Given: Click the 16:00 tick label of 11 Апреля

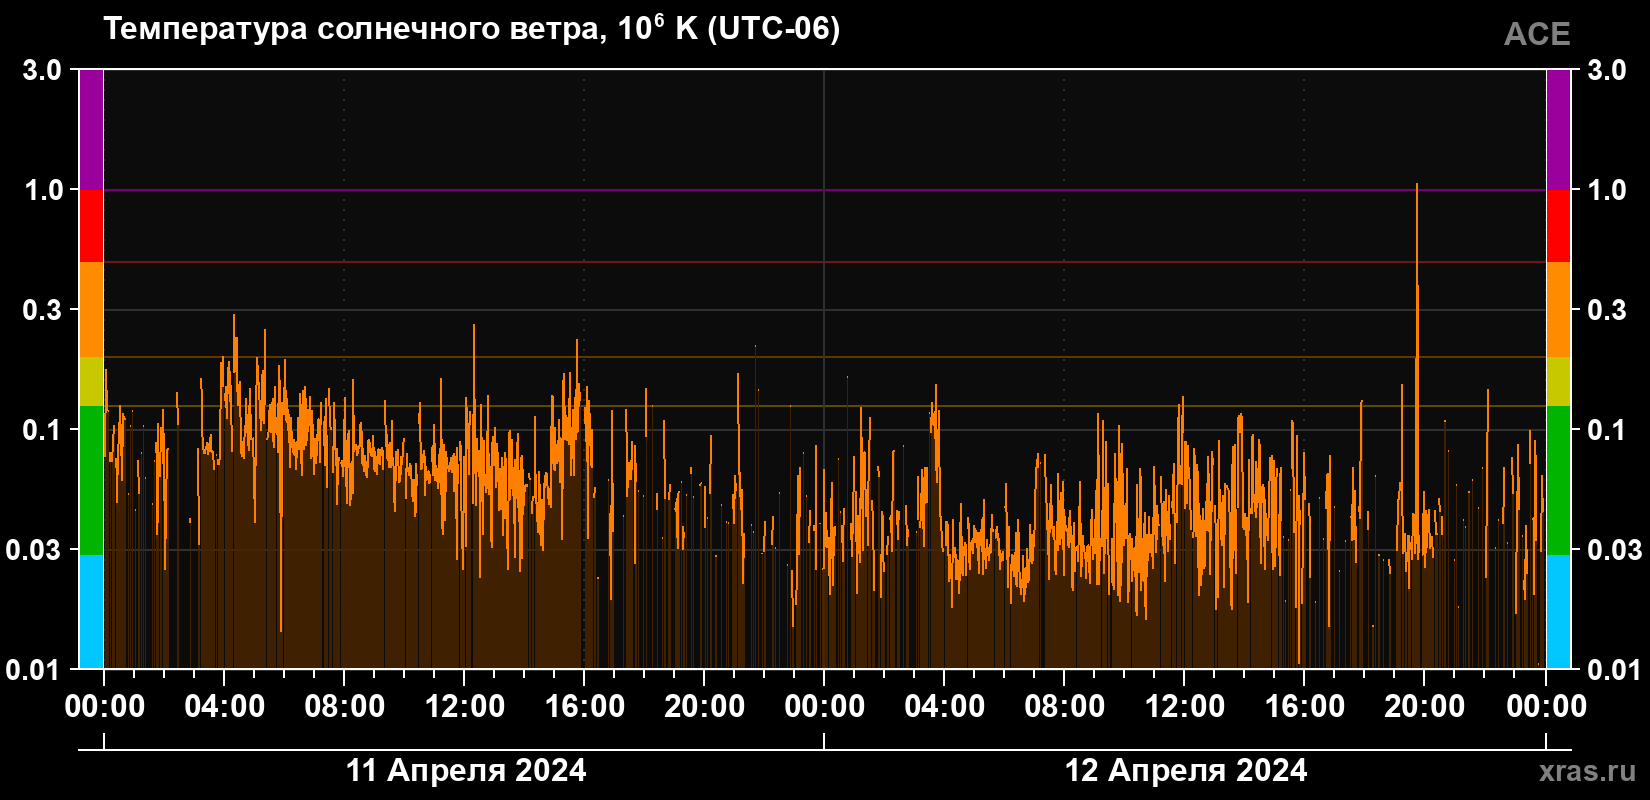Looking at the screenshot, I should pyautogui.click(x=585, y=706).
